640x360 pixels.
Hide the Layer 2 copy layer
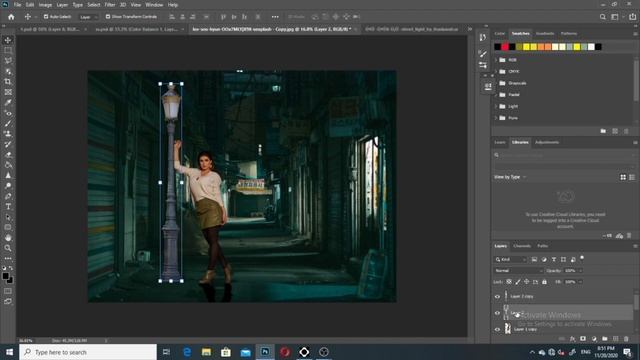[x=497, y=297]
